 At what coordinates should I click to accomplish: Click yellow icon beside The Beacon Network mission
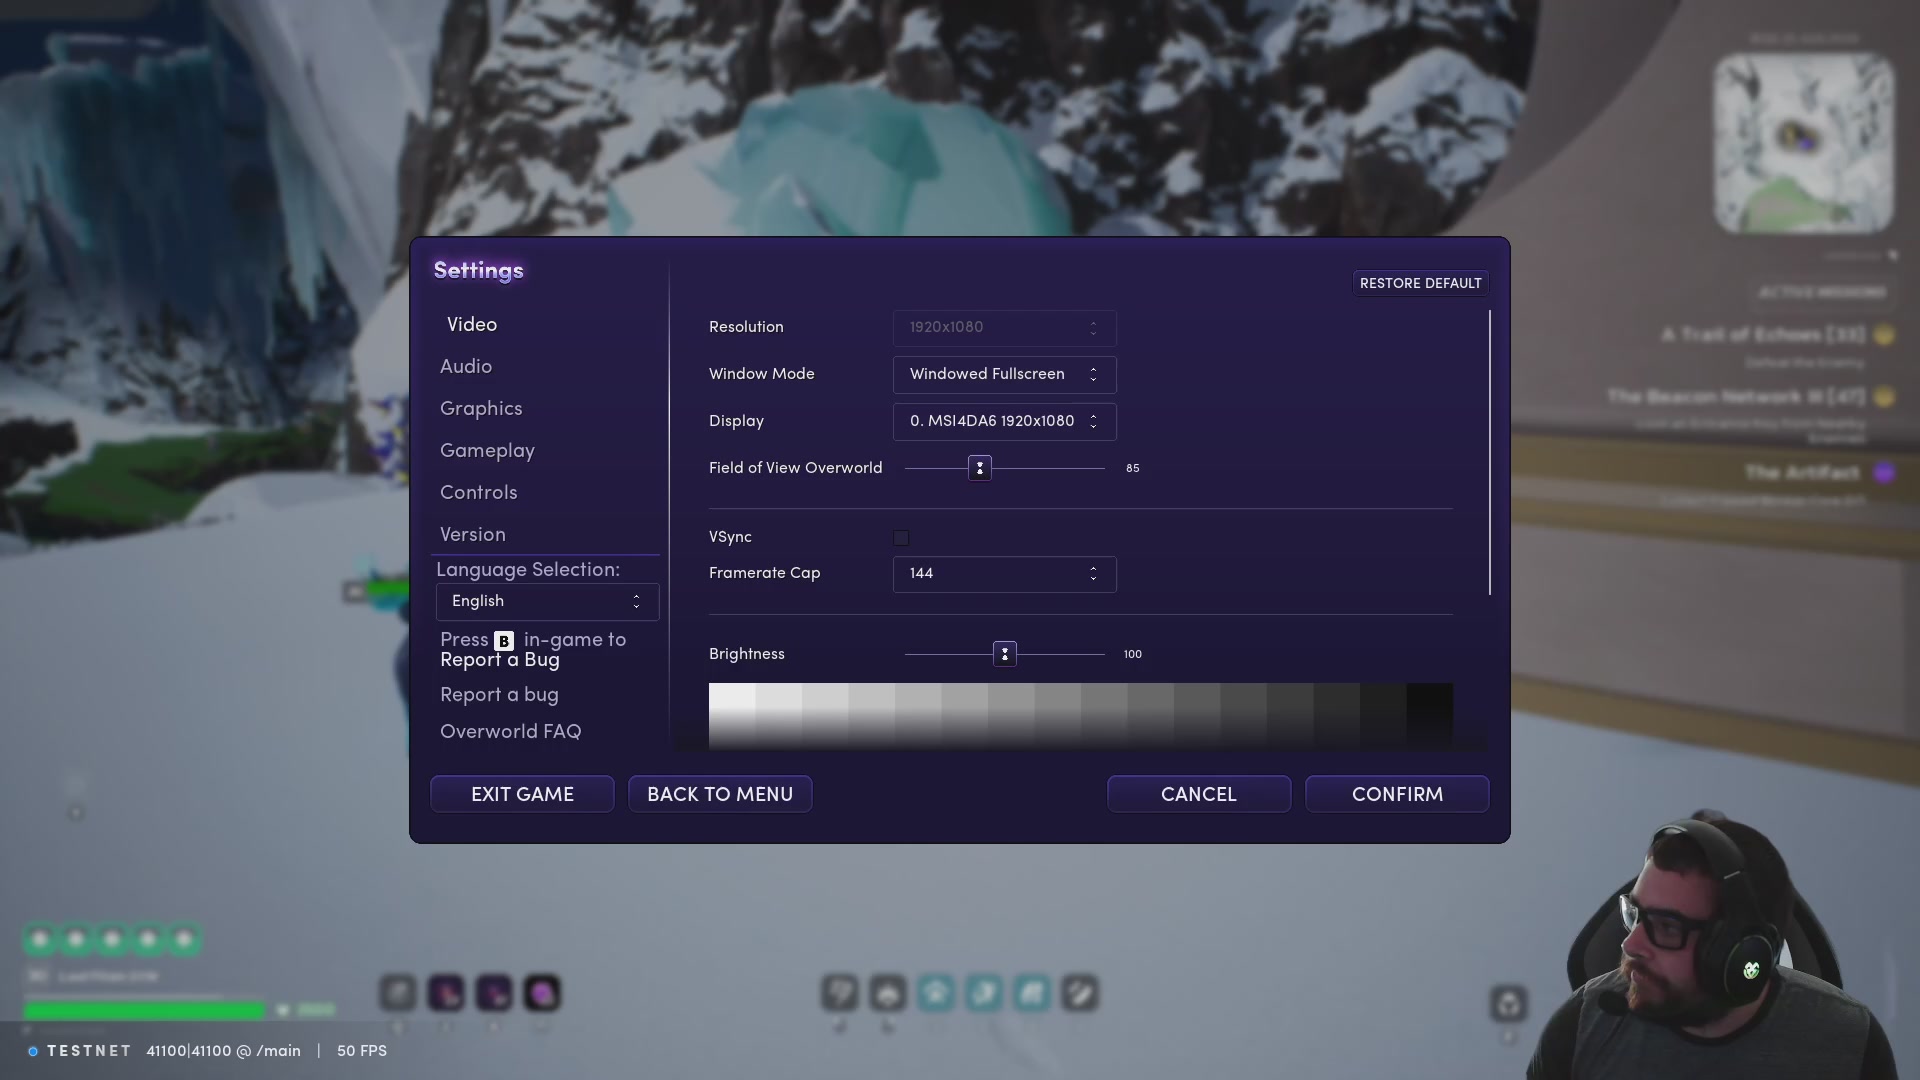(x=1884, y=397)
